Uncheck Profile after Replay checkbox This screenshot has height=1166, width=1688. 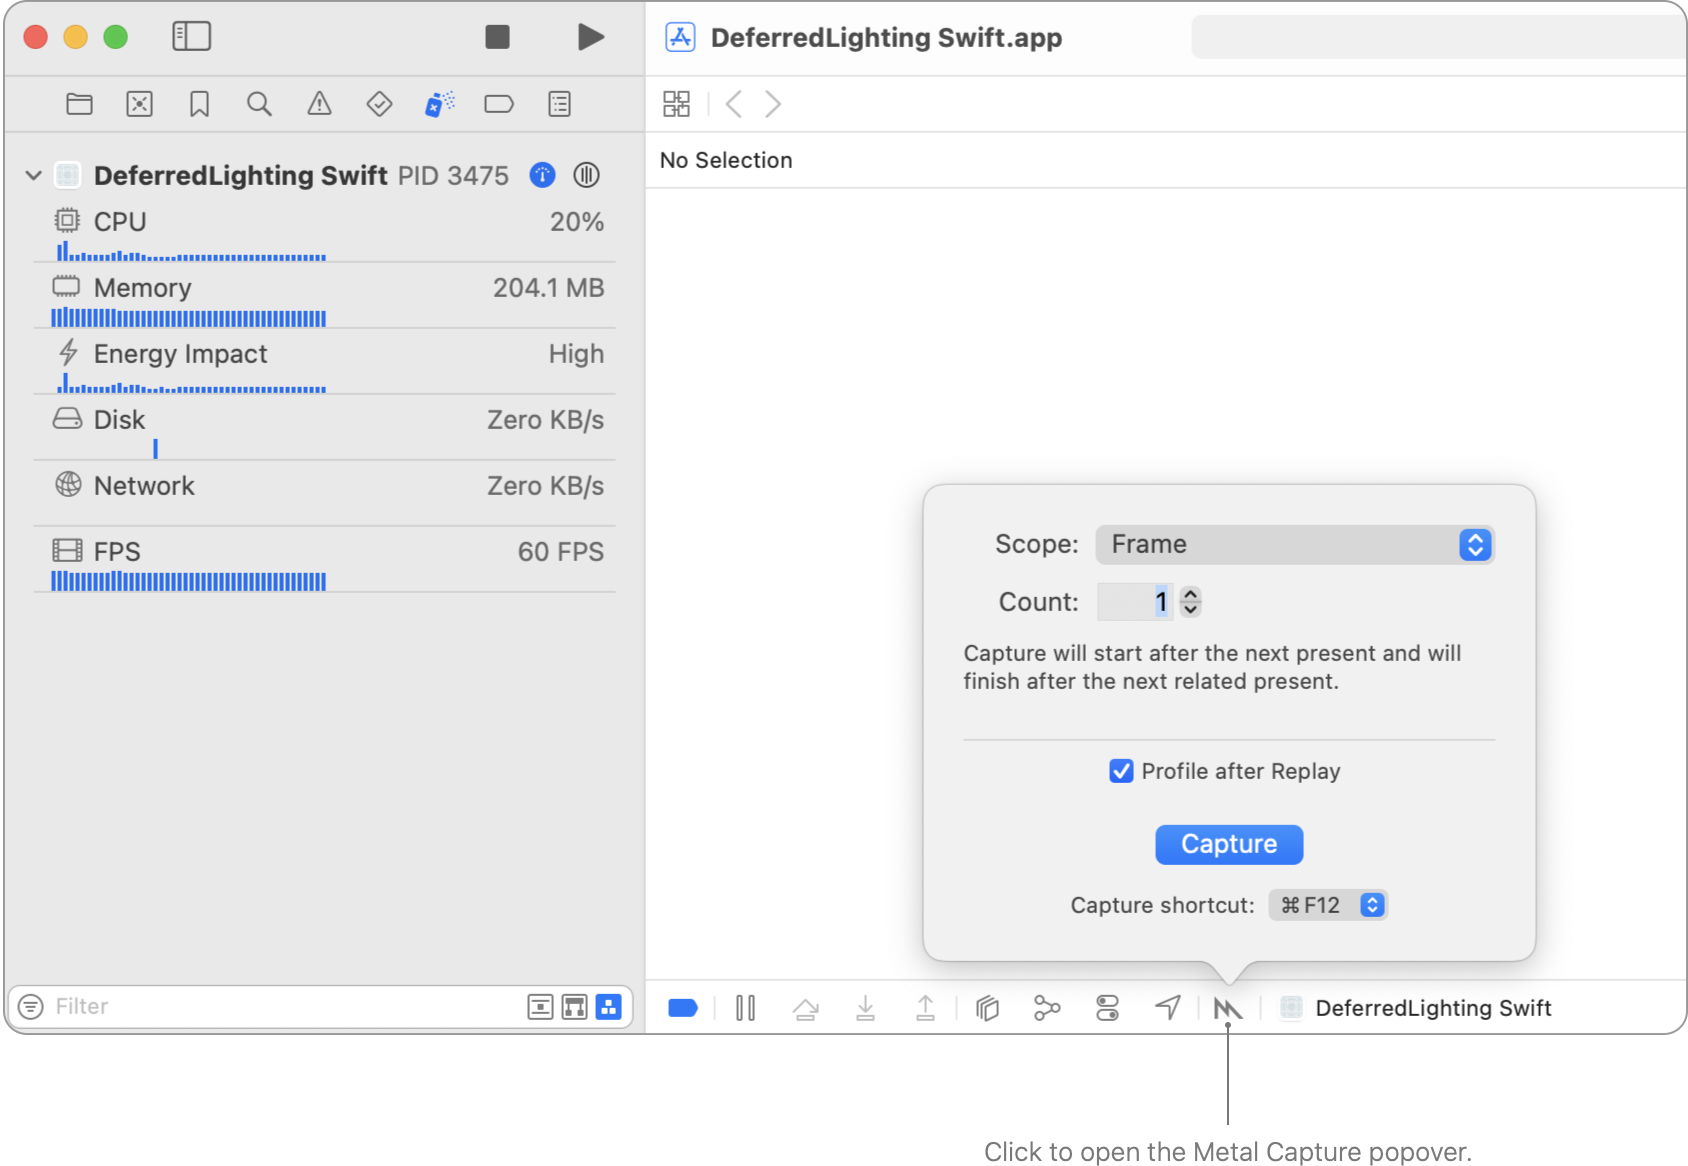point(1121,771)
